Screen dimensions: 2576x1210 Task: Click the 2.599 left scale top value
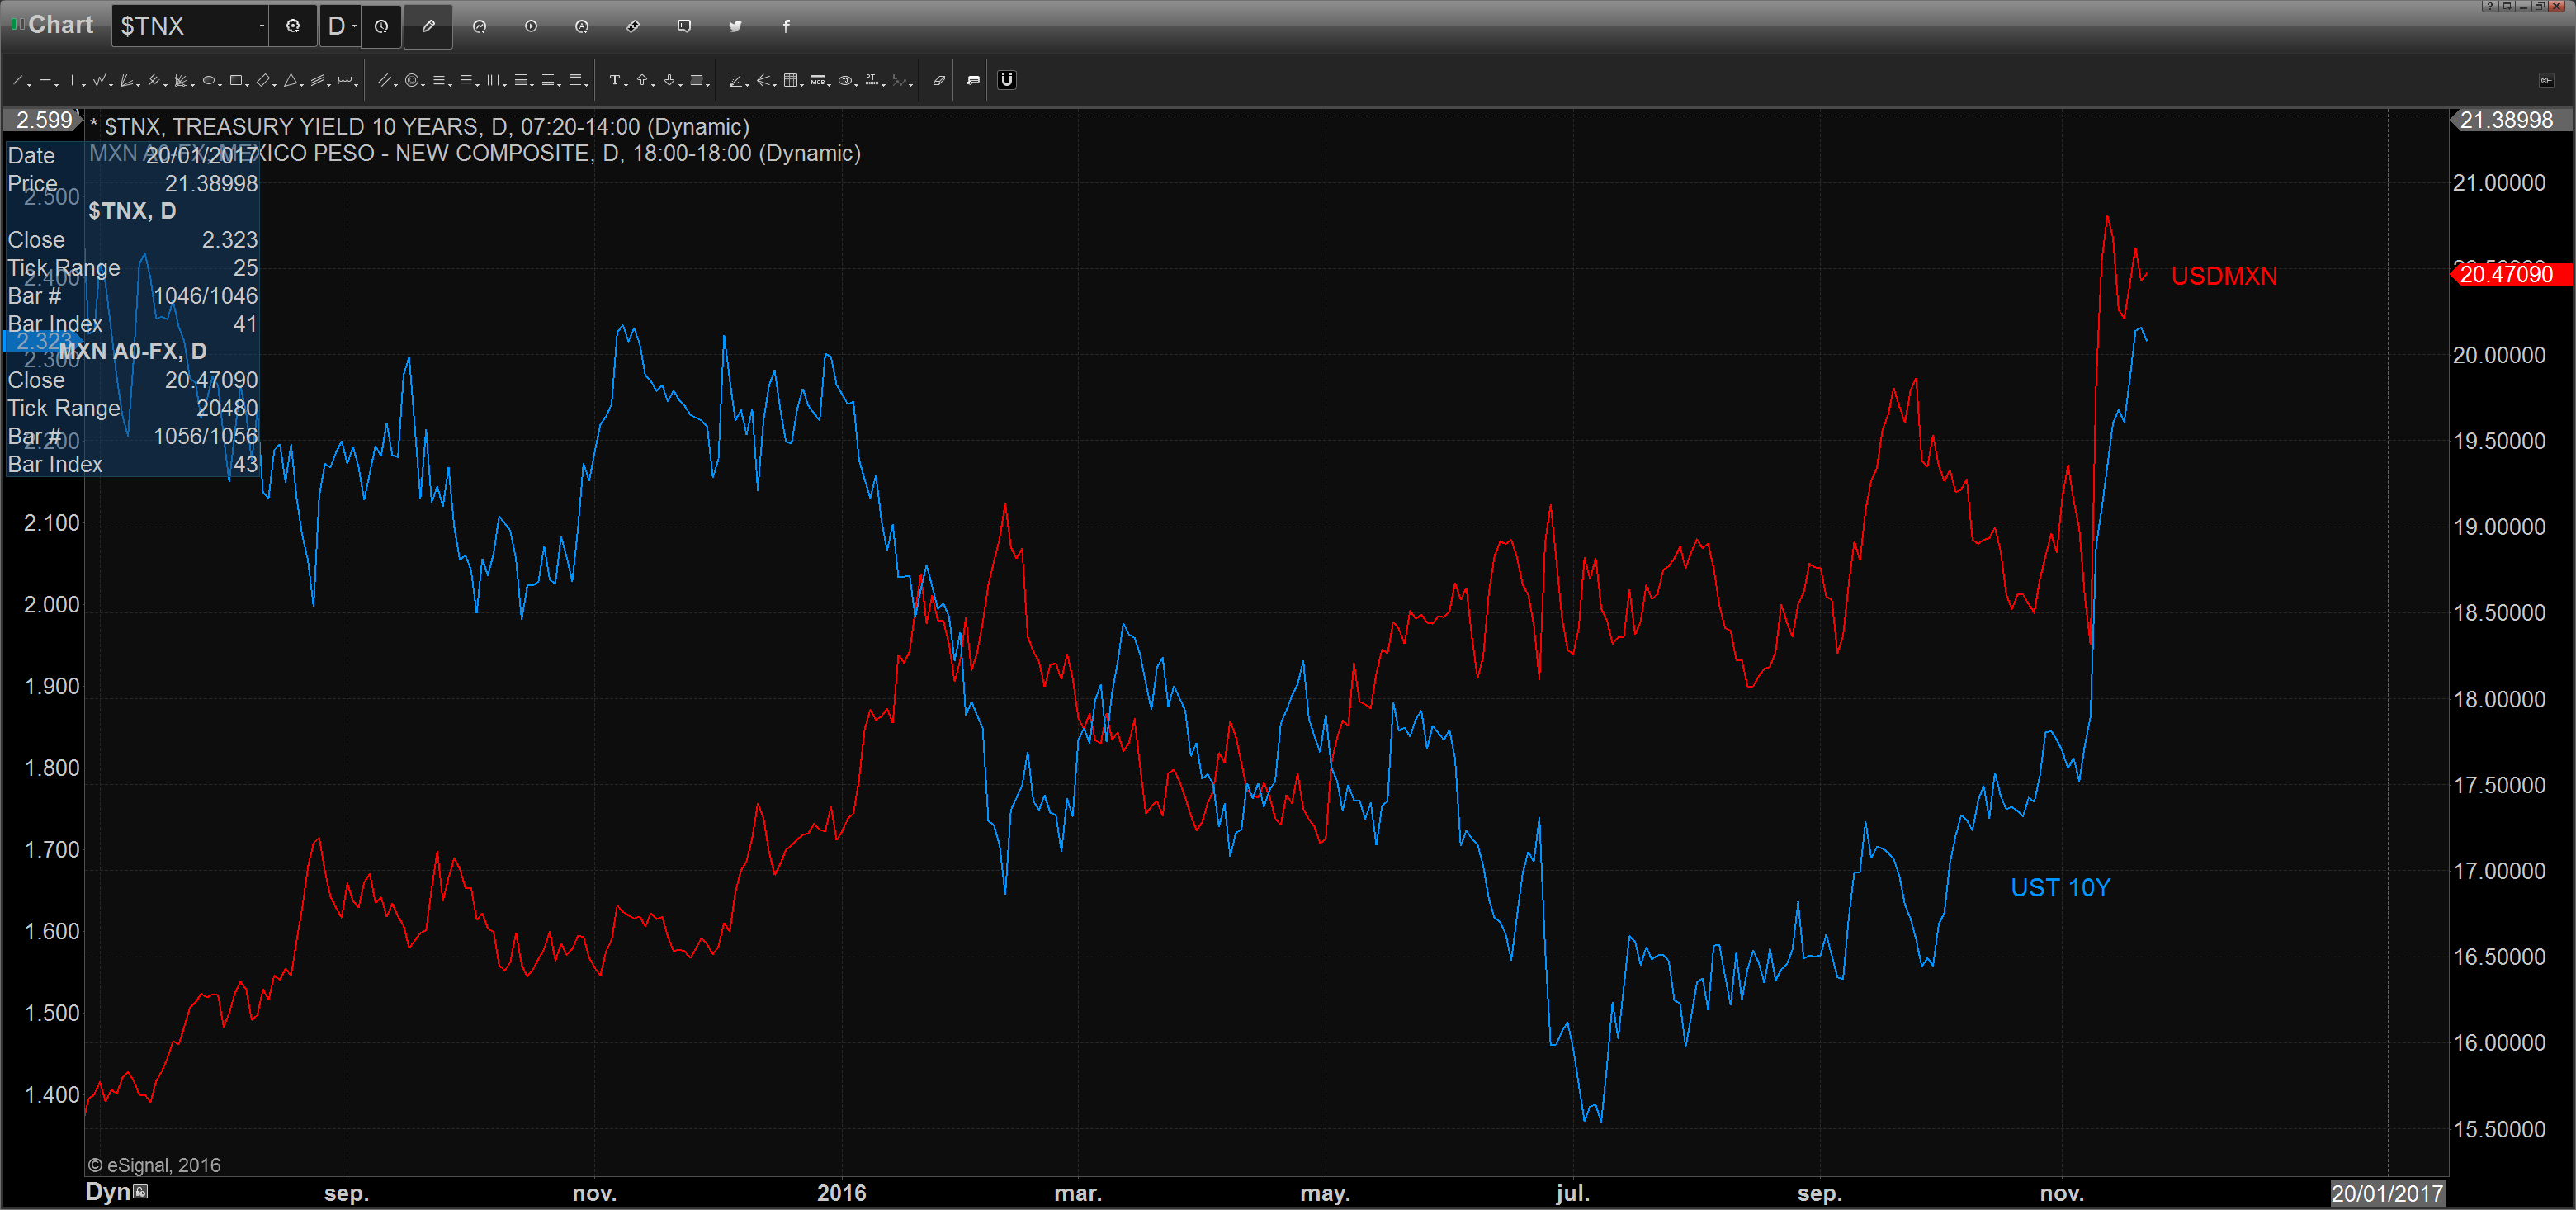point(43,120)
